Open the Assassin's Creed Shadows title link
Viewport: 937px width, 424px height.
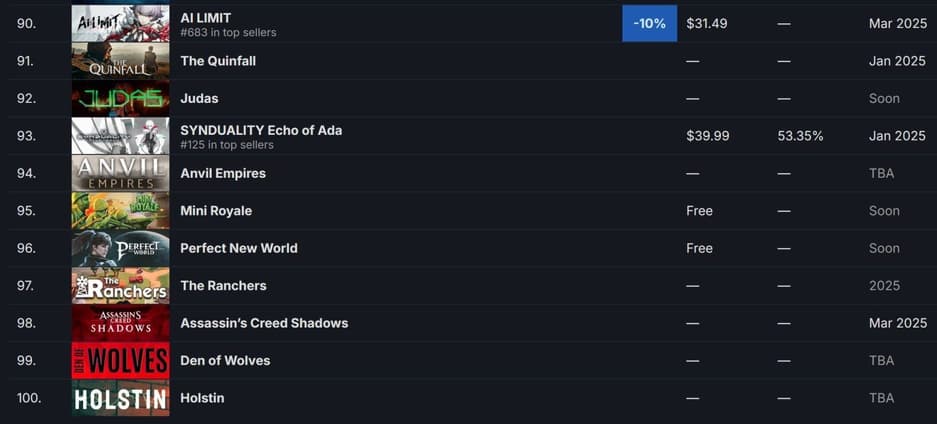click(x=264, y=323)
